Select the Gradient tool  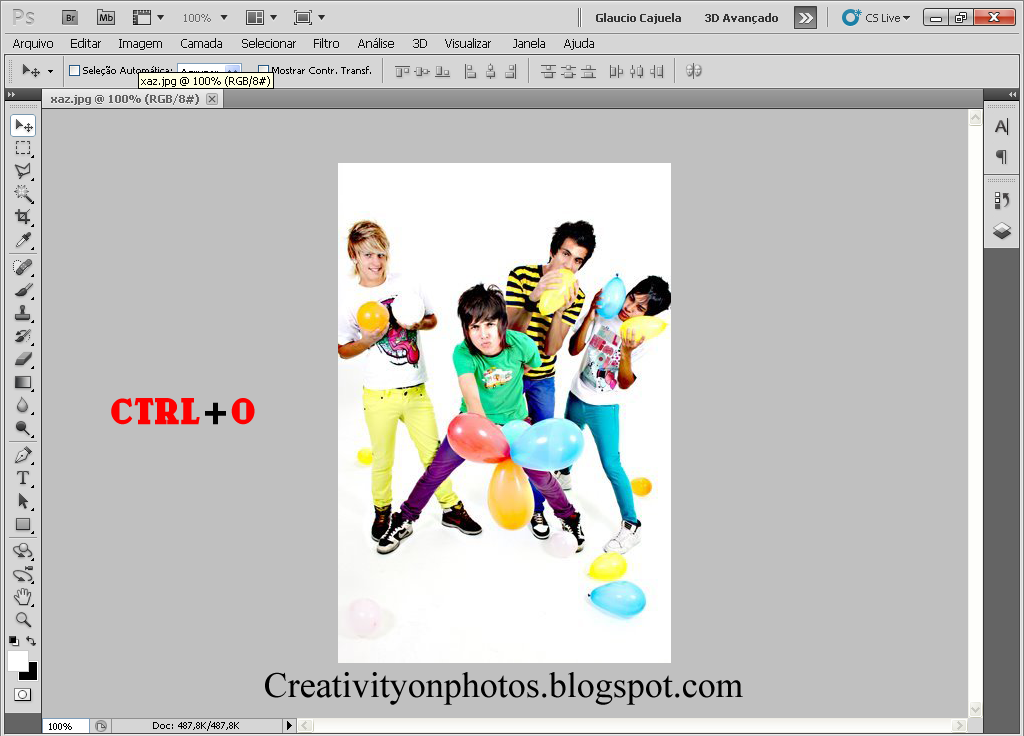23,382
